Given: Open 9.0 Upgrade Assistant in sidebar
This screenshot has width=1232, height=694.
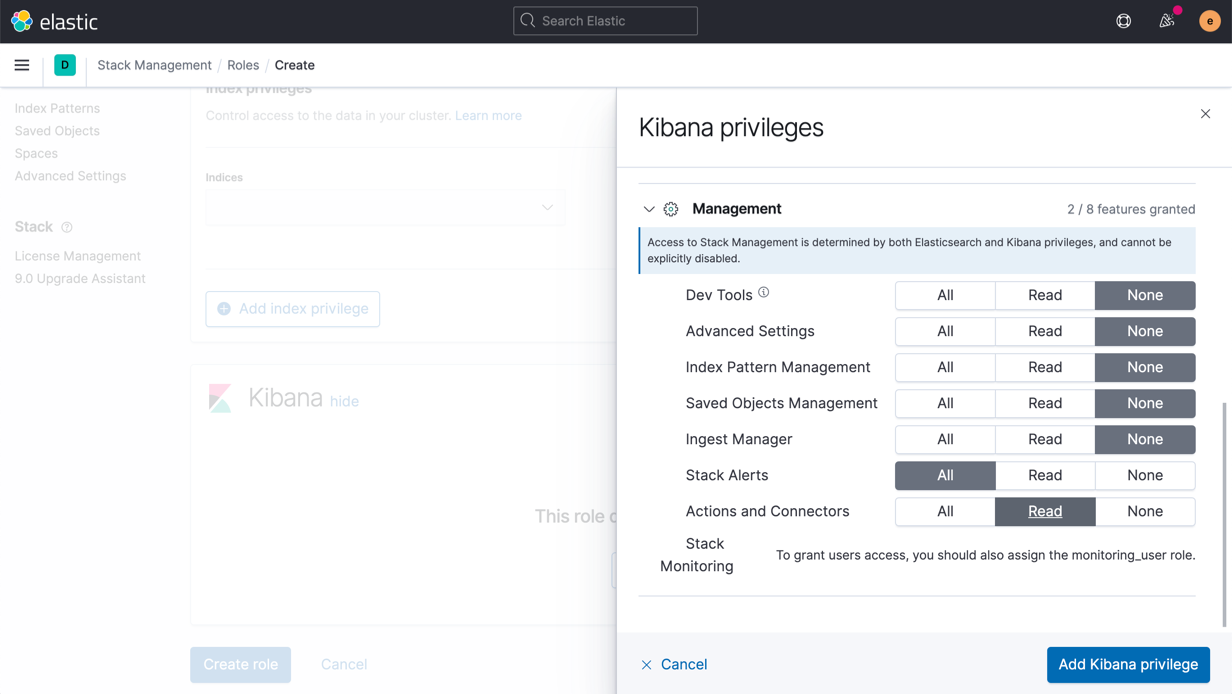Looking at the screenshot, I should pos(80,279).
